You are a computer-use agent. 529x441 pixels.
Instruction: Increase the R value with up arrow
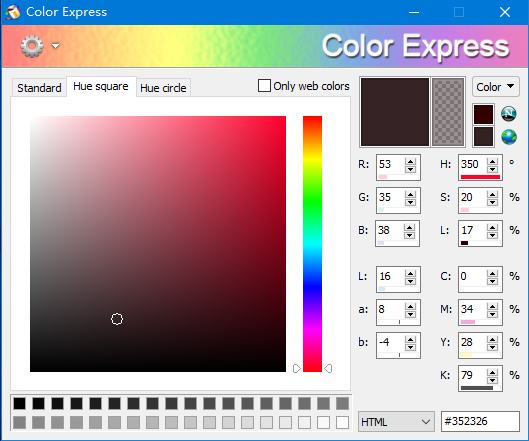pyautogui.click(x=410, y=162)
